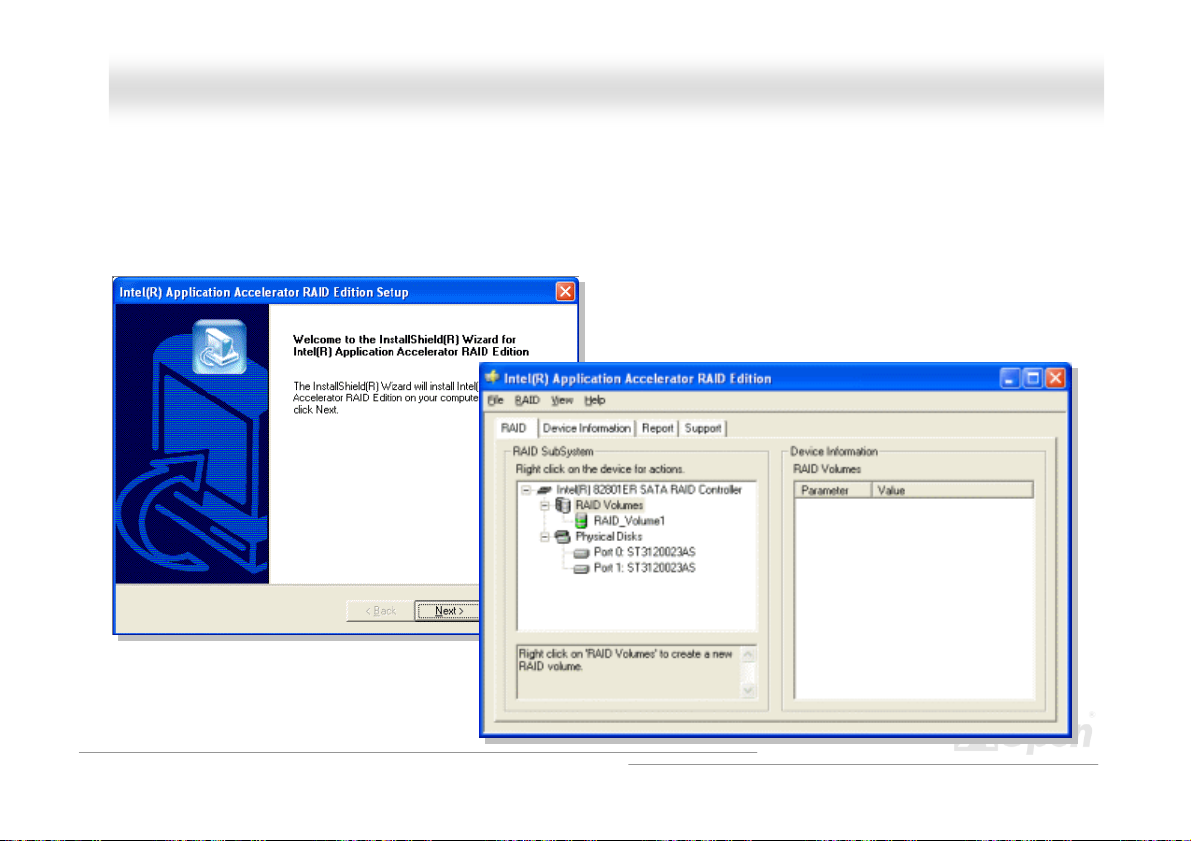Select Port 1: ST3120023AS
The width and height of the screenshot is (1191, 841).
(x=644, y=568)
